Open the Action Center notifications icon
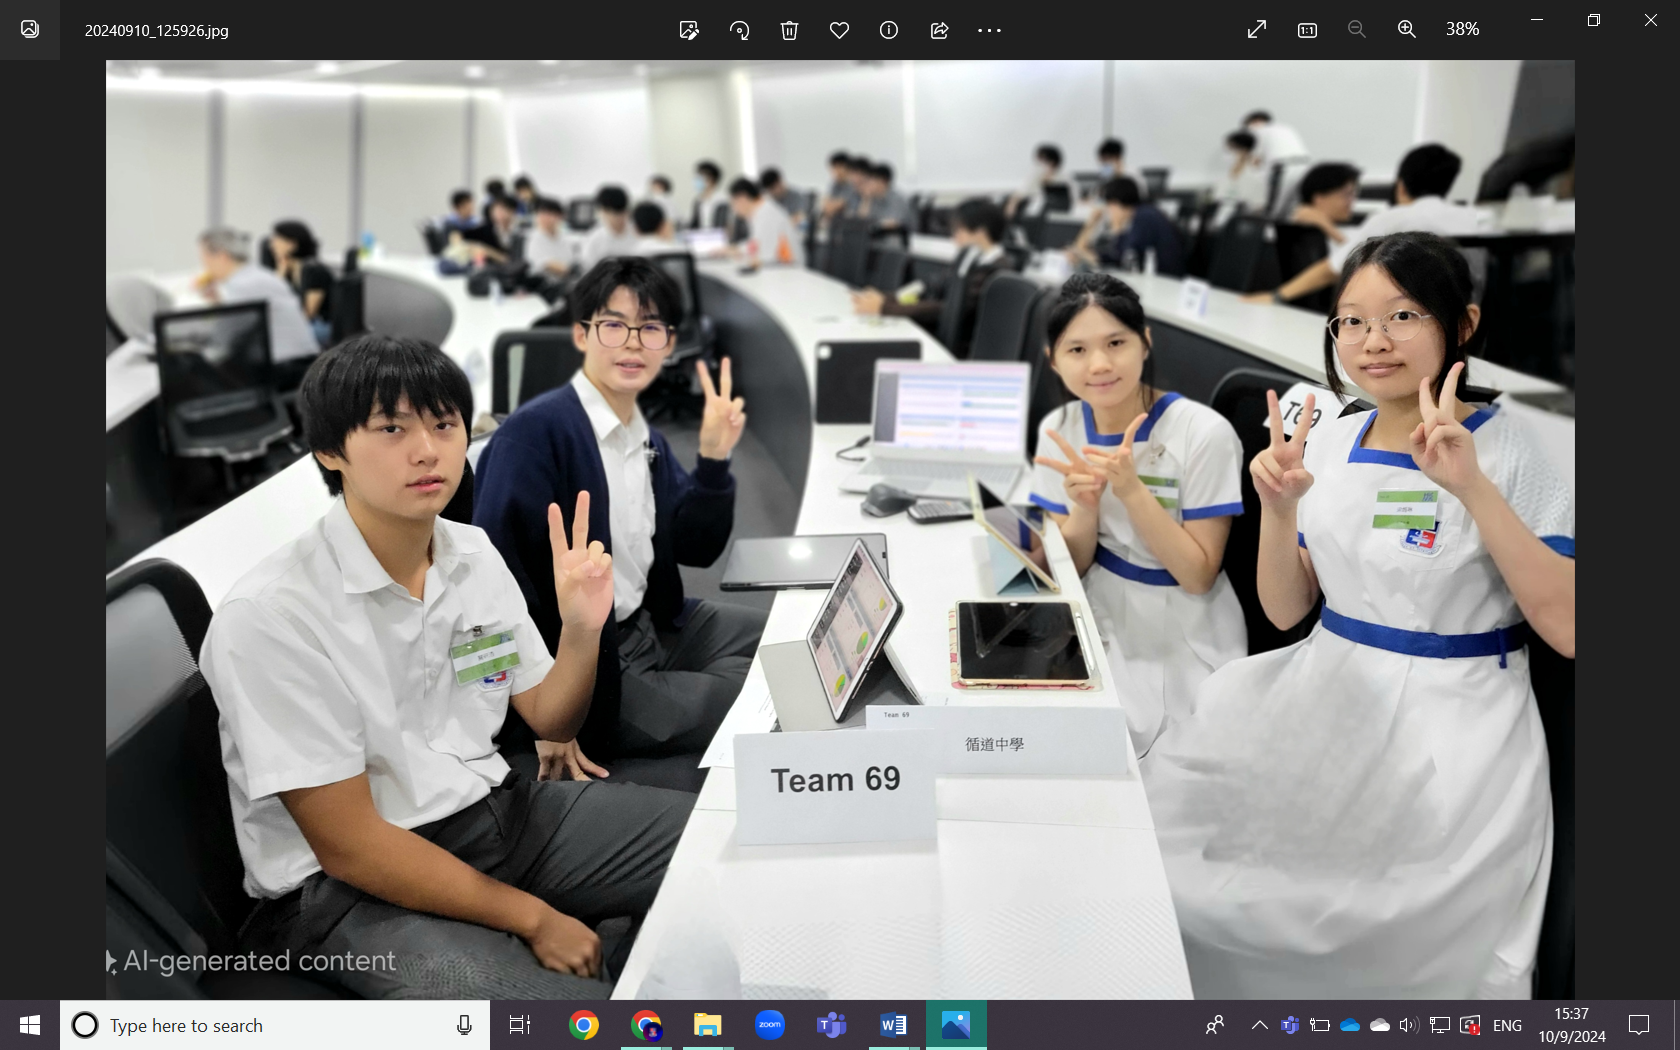Viewport: 1680px width, 1050px height. pos(1639,1025)
